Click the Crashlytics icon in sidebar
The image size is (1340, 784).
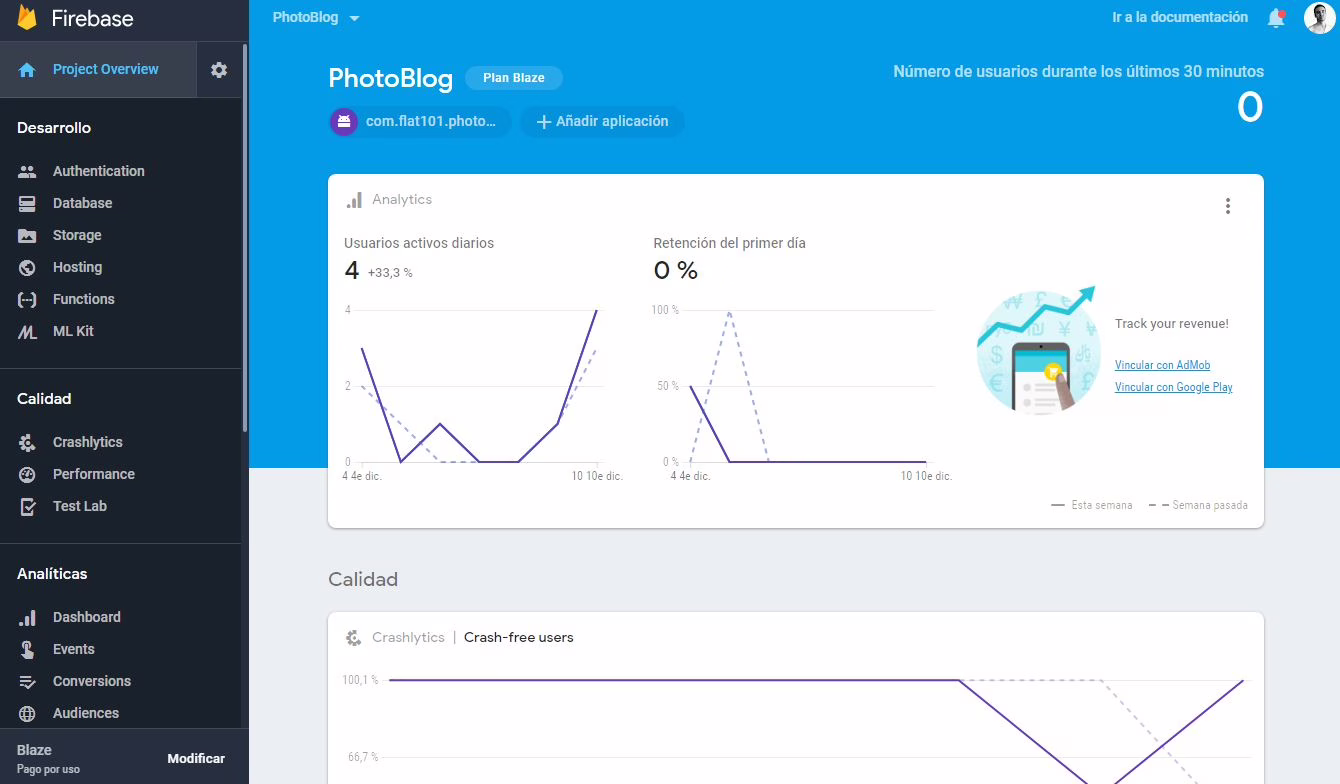[28, 442]
